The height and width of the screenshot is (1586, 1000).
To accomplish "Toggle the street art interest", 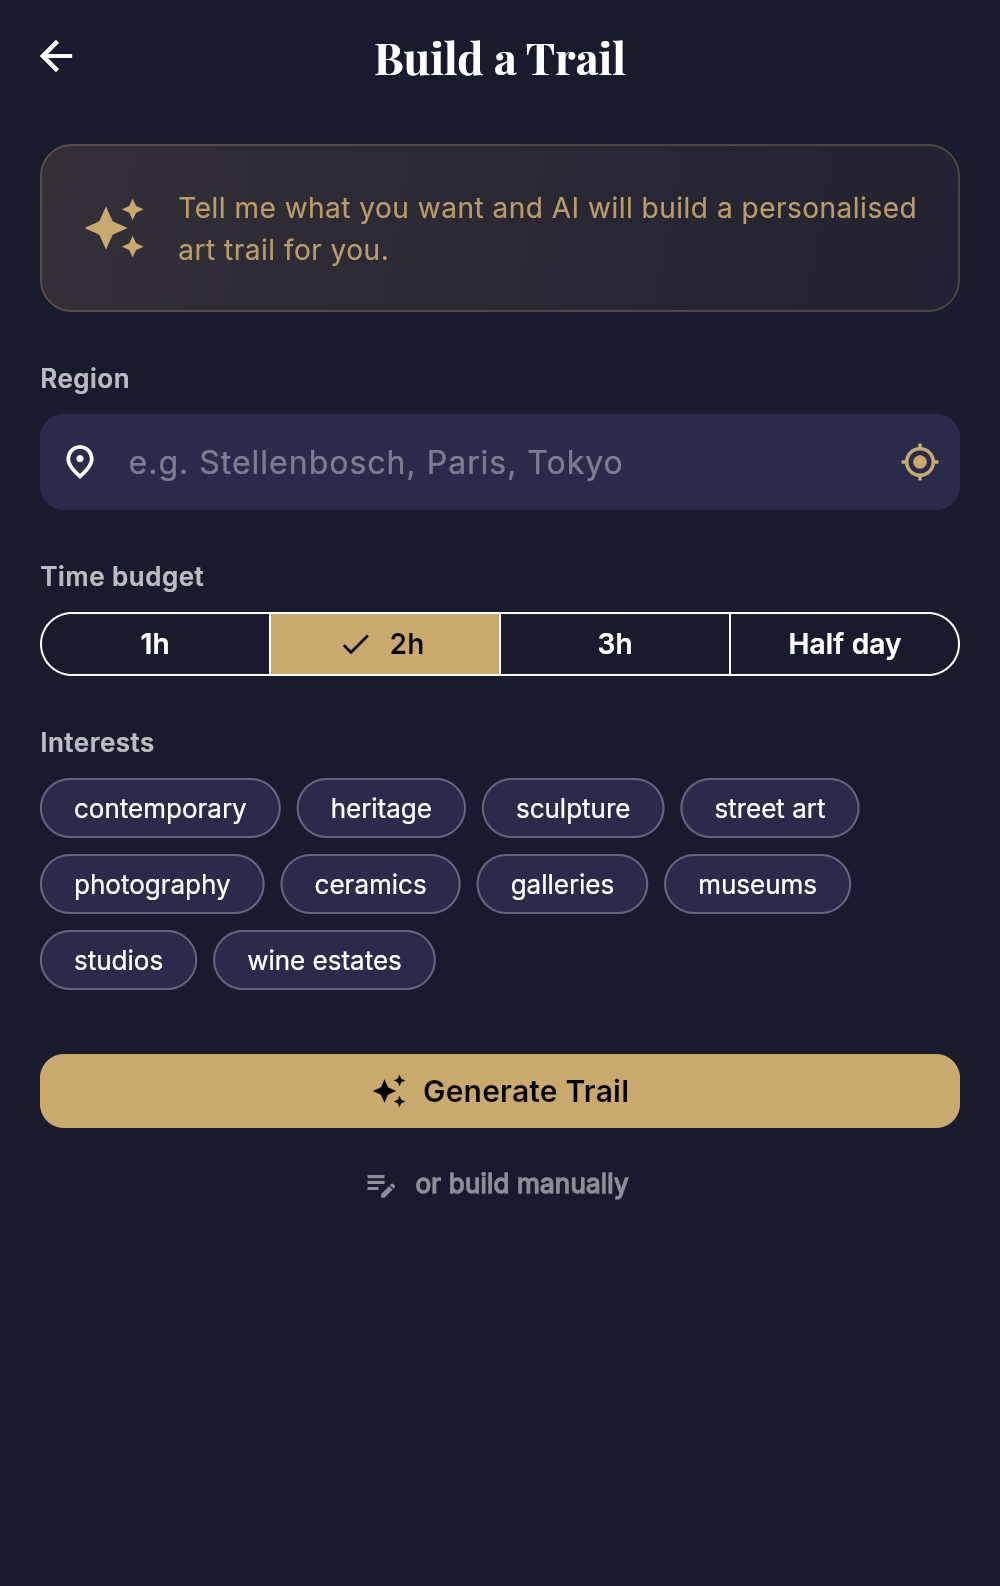I will click(770, 808).
